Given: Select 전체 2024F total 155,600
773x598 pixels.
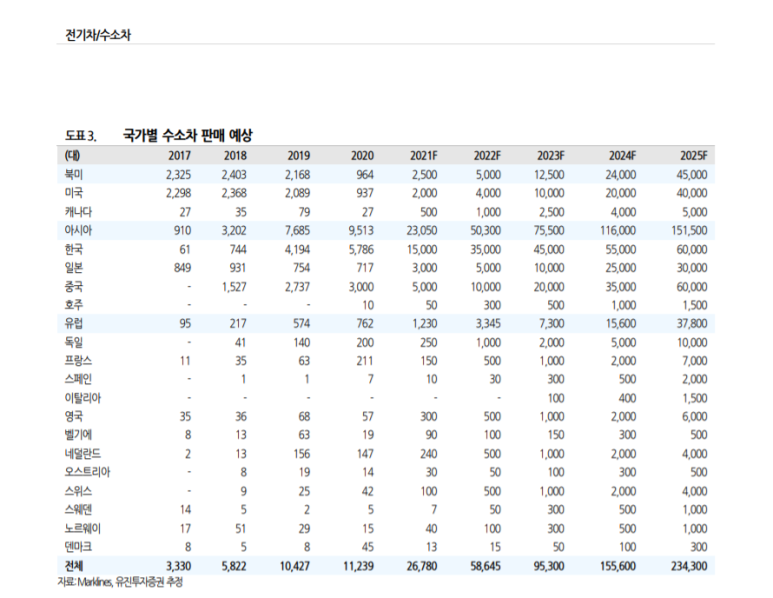Looking at the screenshot, I should [618, 566].
